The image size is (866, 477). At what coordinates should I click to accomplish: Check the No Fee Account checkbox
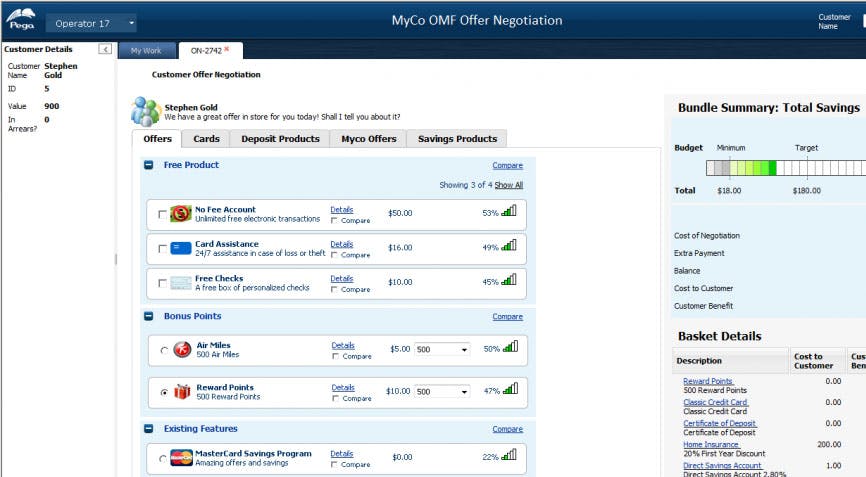tap(163, 215)
